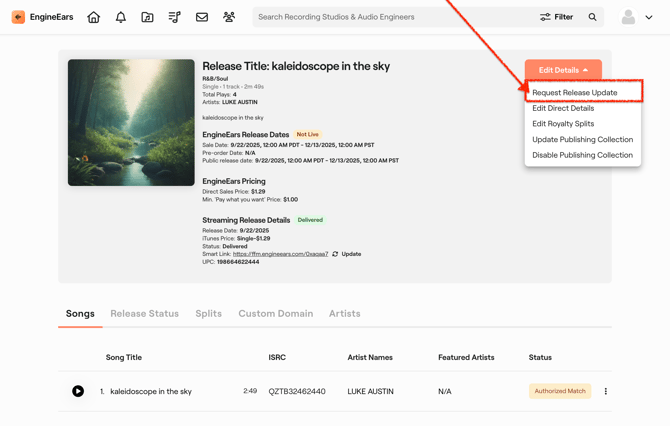Viewport: 670px width, 426px height.
Task: Open the community people icon
Action: click(x=229, y=17)
